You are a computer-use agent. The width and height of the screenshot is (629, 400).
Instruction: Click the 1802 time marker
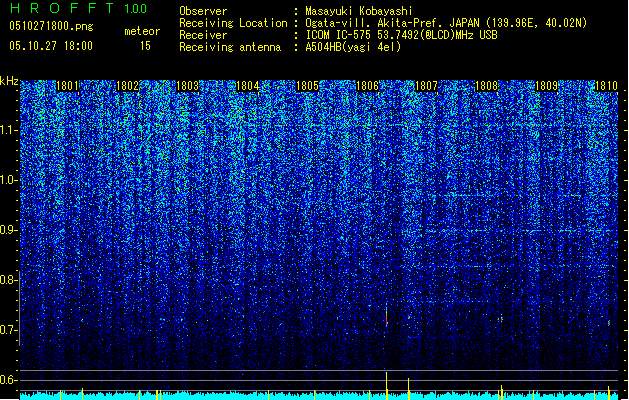127,86
